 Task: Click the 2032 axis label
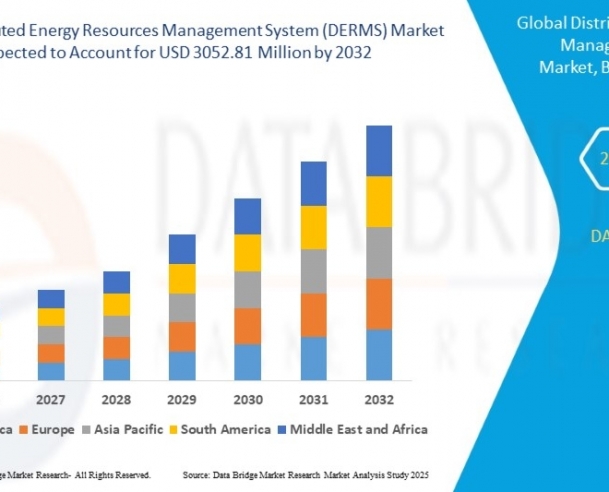379,400
